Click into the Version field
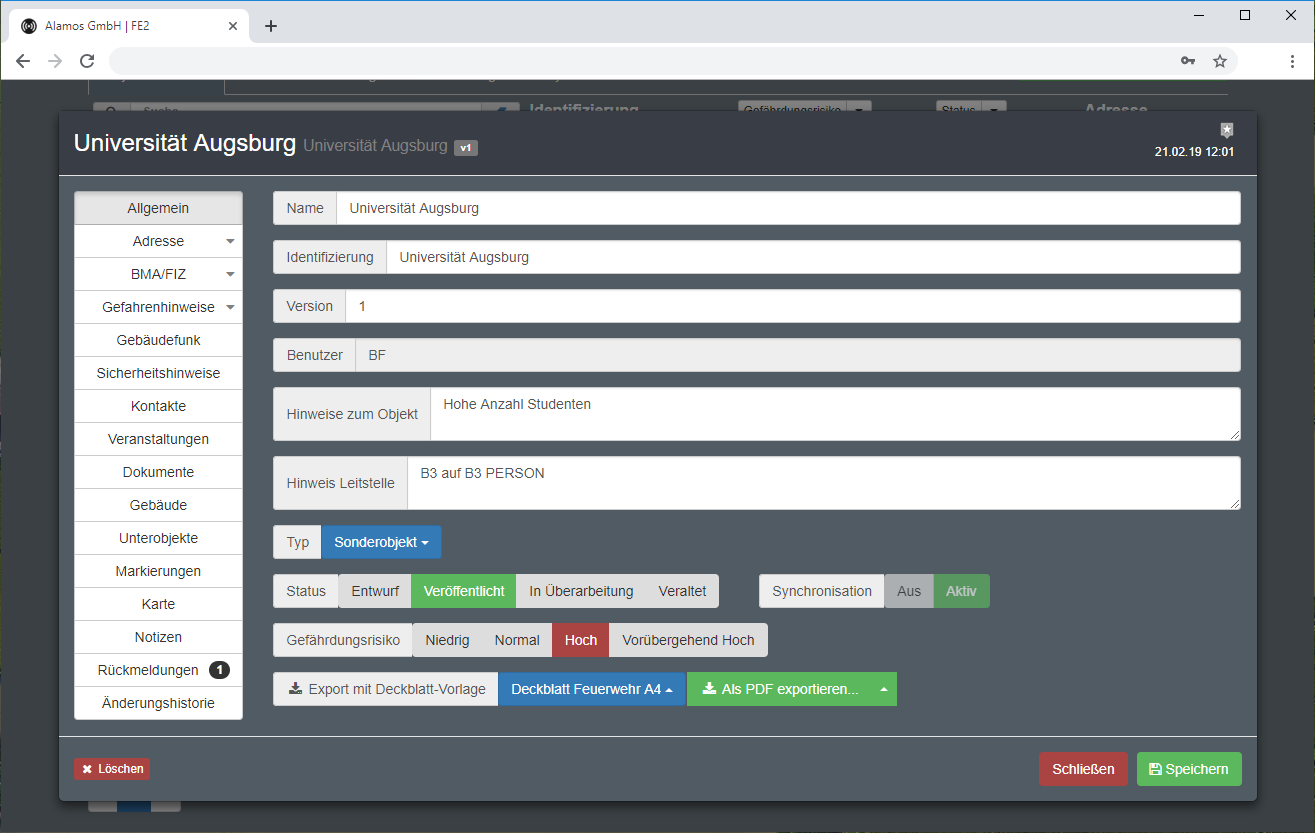The width and height of the screenshot is (1315, 833). point(793,306)
